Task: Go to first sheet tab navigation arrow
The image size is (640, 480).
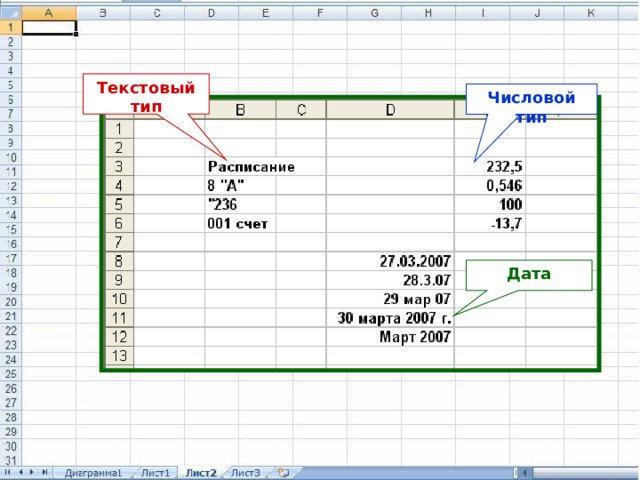Action: pyautogui.click(x=8, y=472)
